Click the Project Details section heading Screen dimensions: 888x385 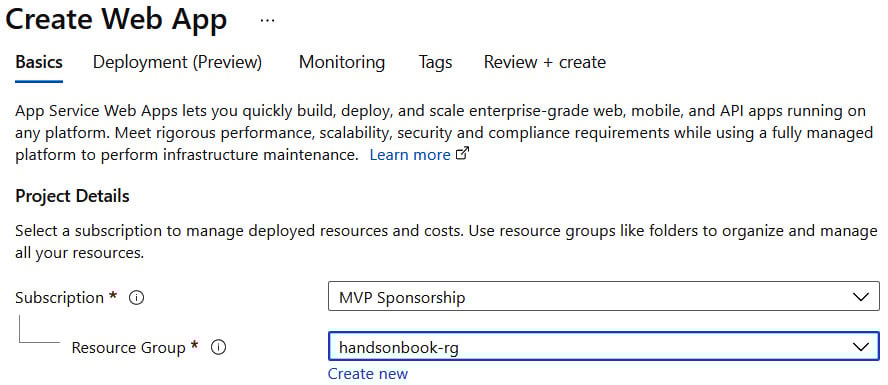click(x=72, y=196)
